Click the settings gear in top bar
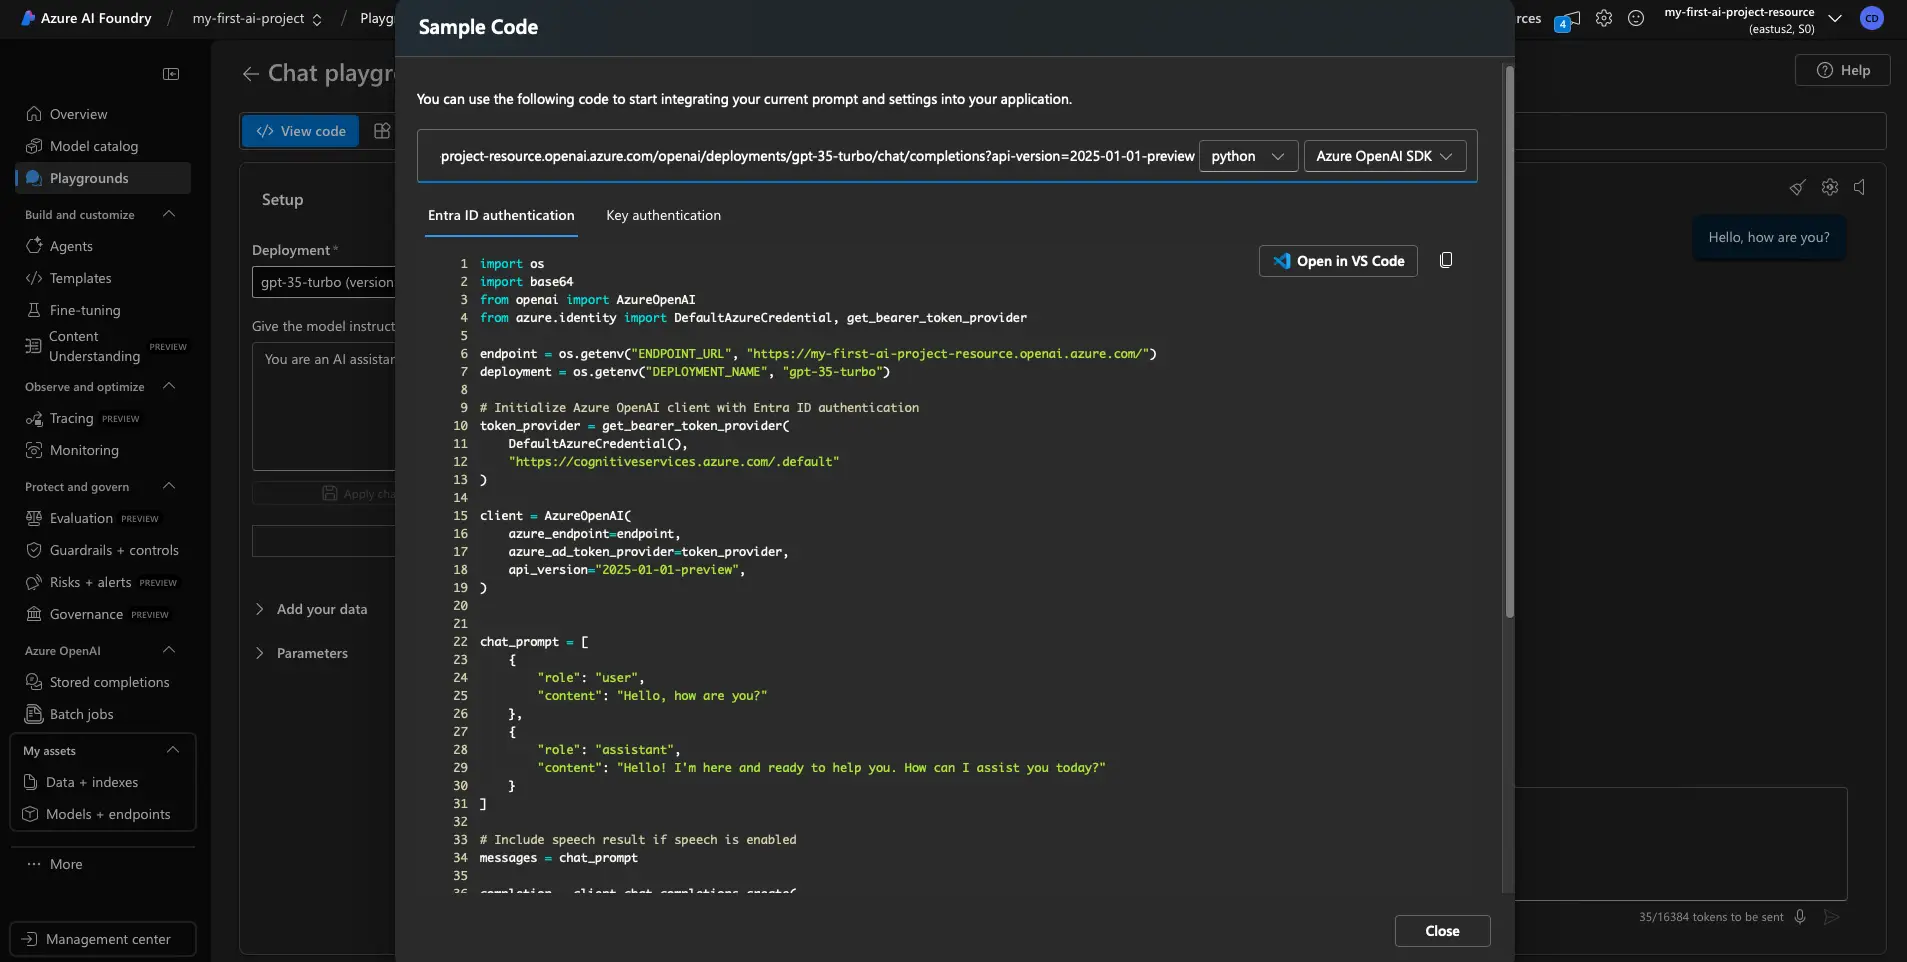1907x962 pixels. tap(1604, 18)
